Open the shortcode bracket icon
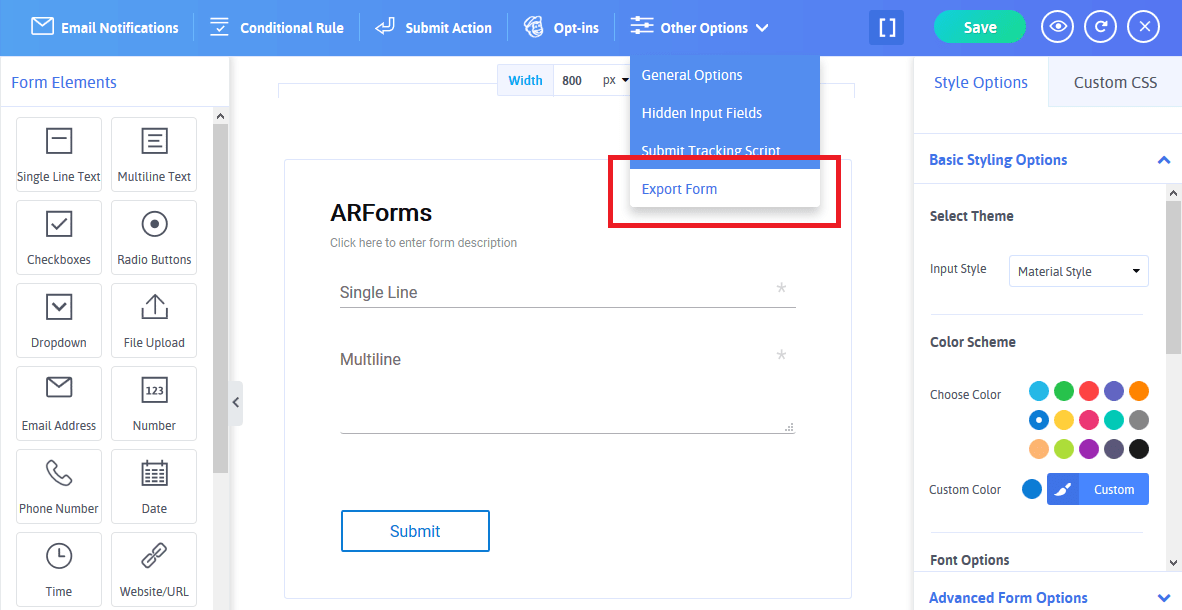This screenshot has height=610, width=1182. (x=886, y=27)
